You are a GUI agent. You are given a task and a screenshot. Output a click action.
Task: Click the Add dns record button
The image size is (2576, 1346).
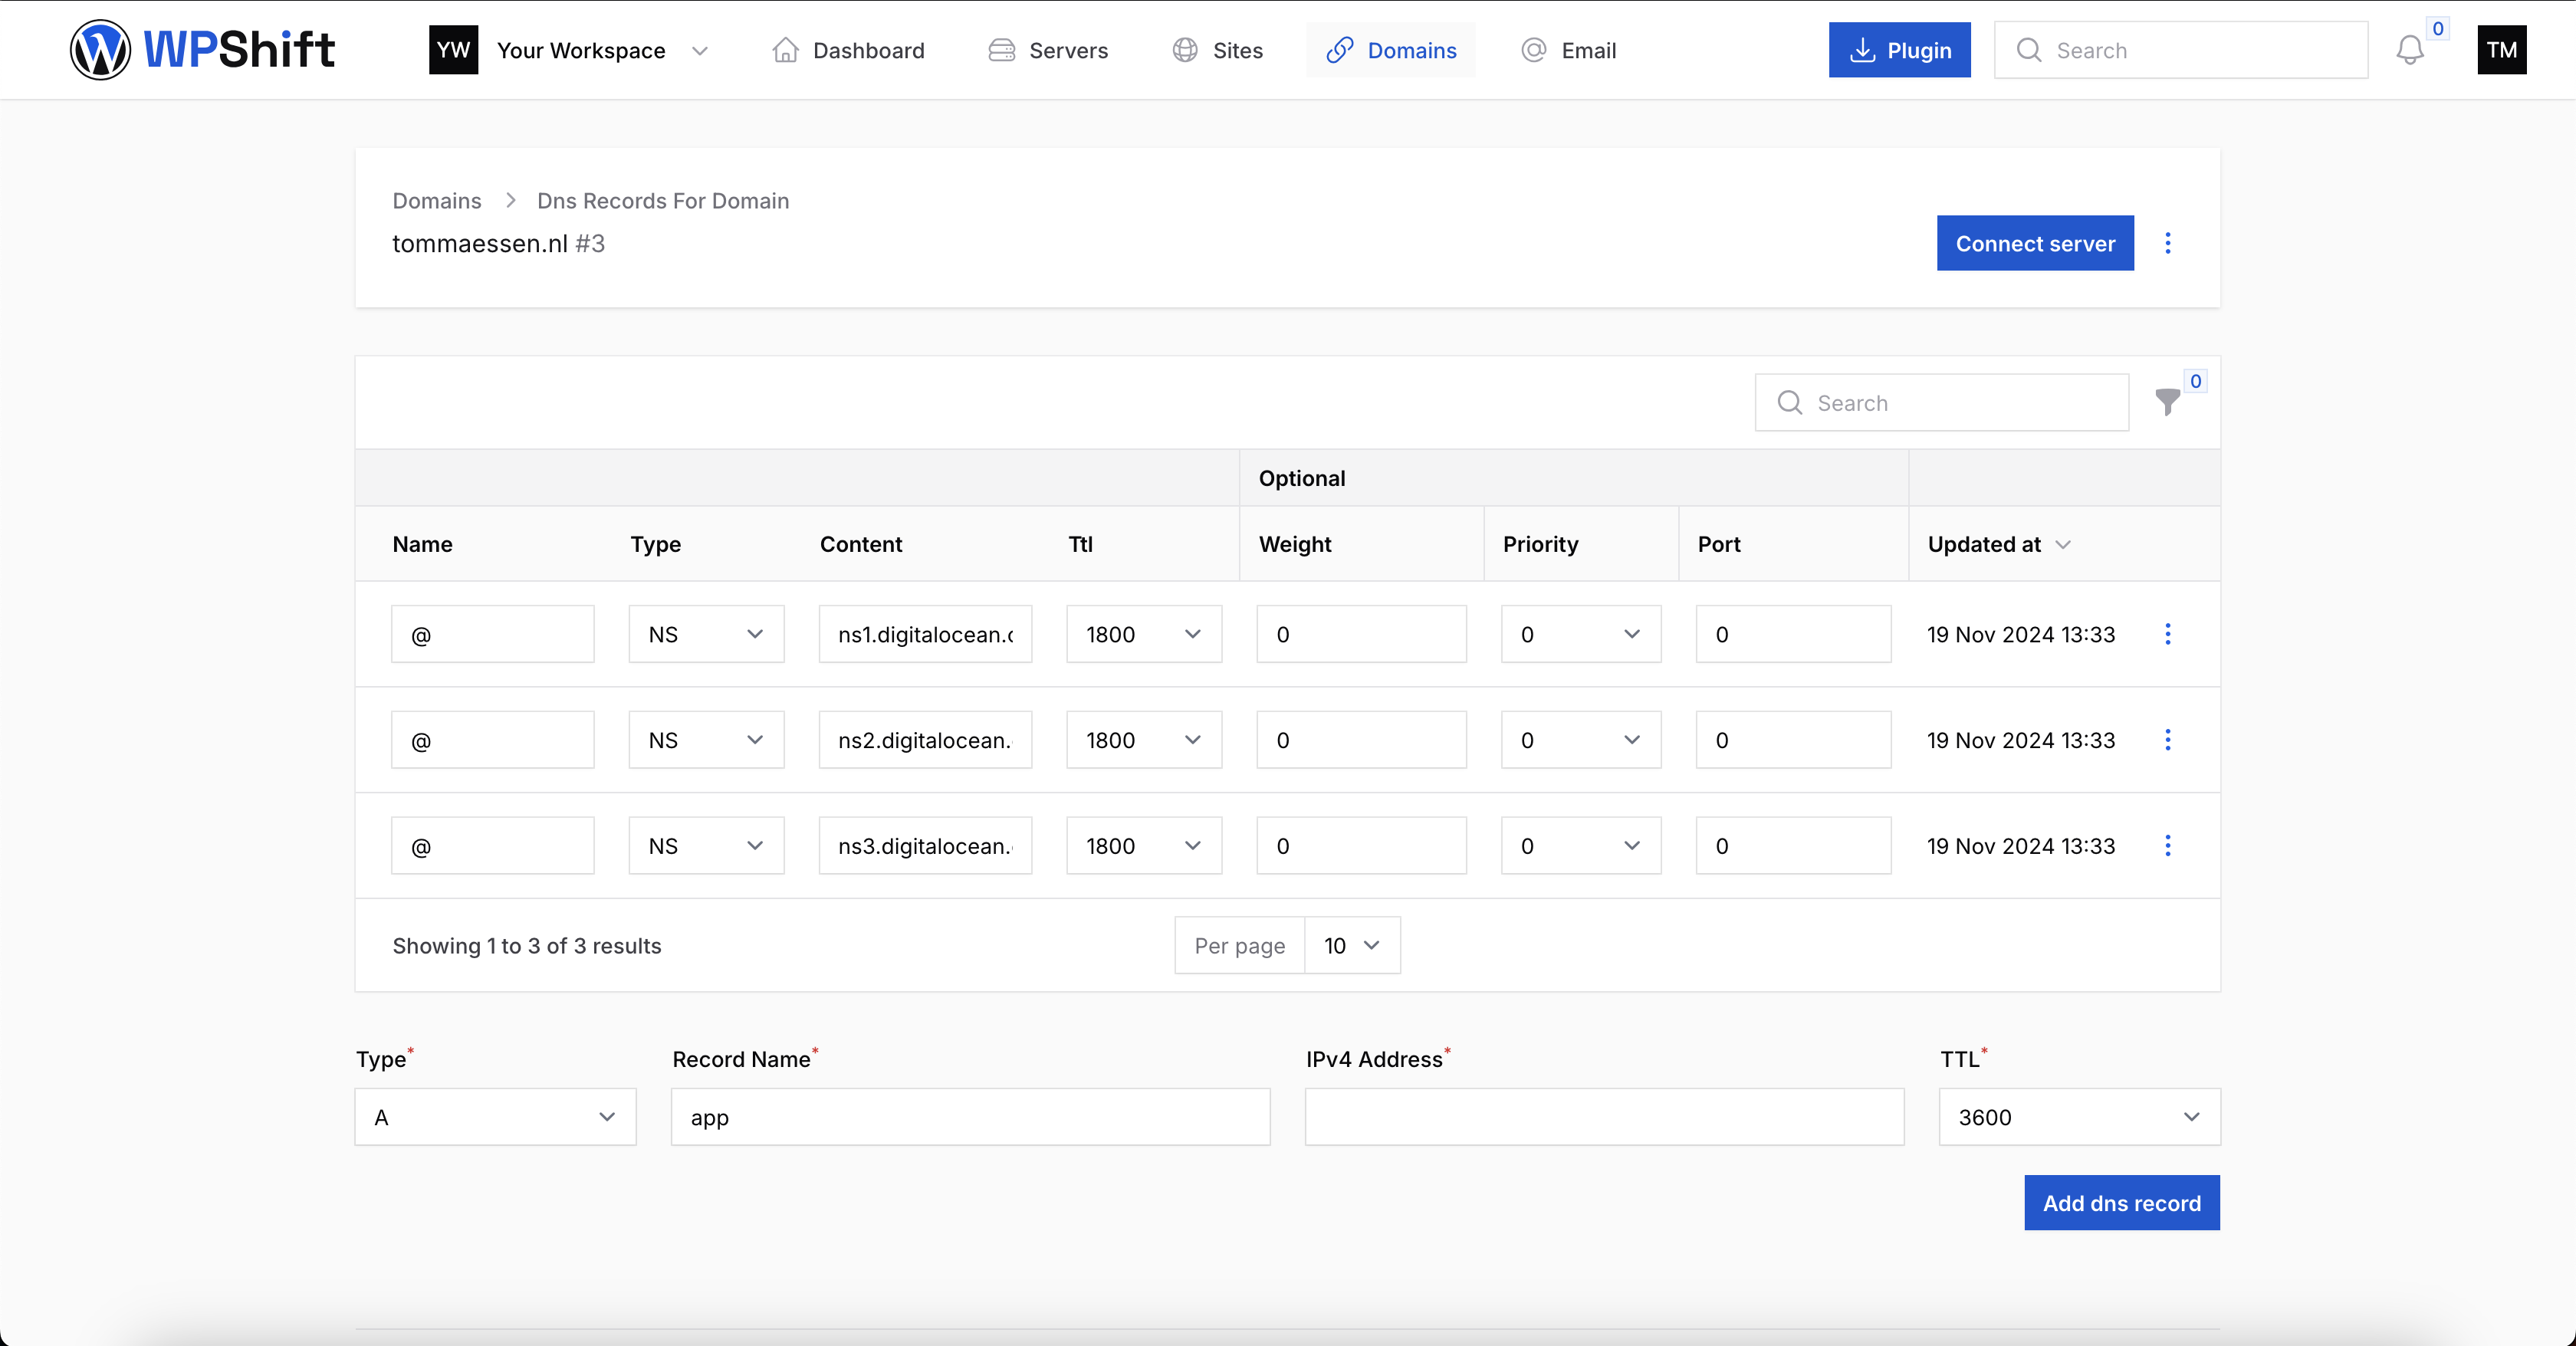[2121, 1203]
